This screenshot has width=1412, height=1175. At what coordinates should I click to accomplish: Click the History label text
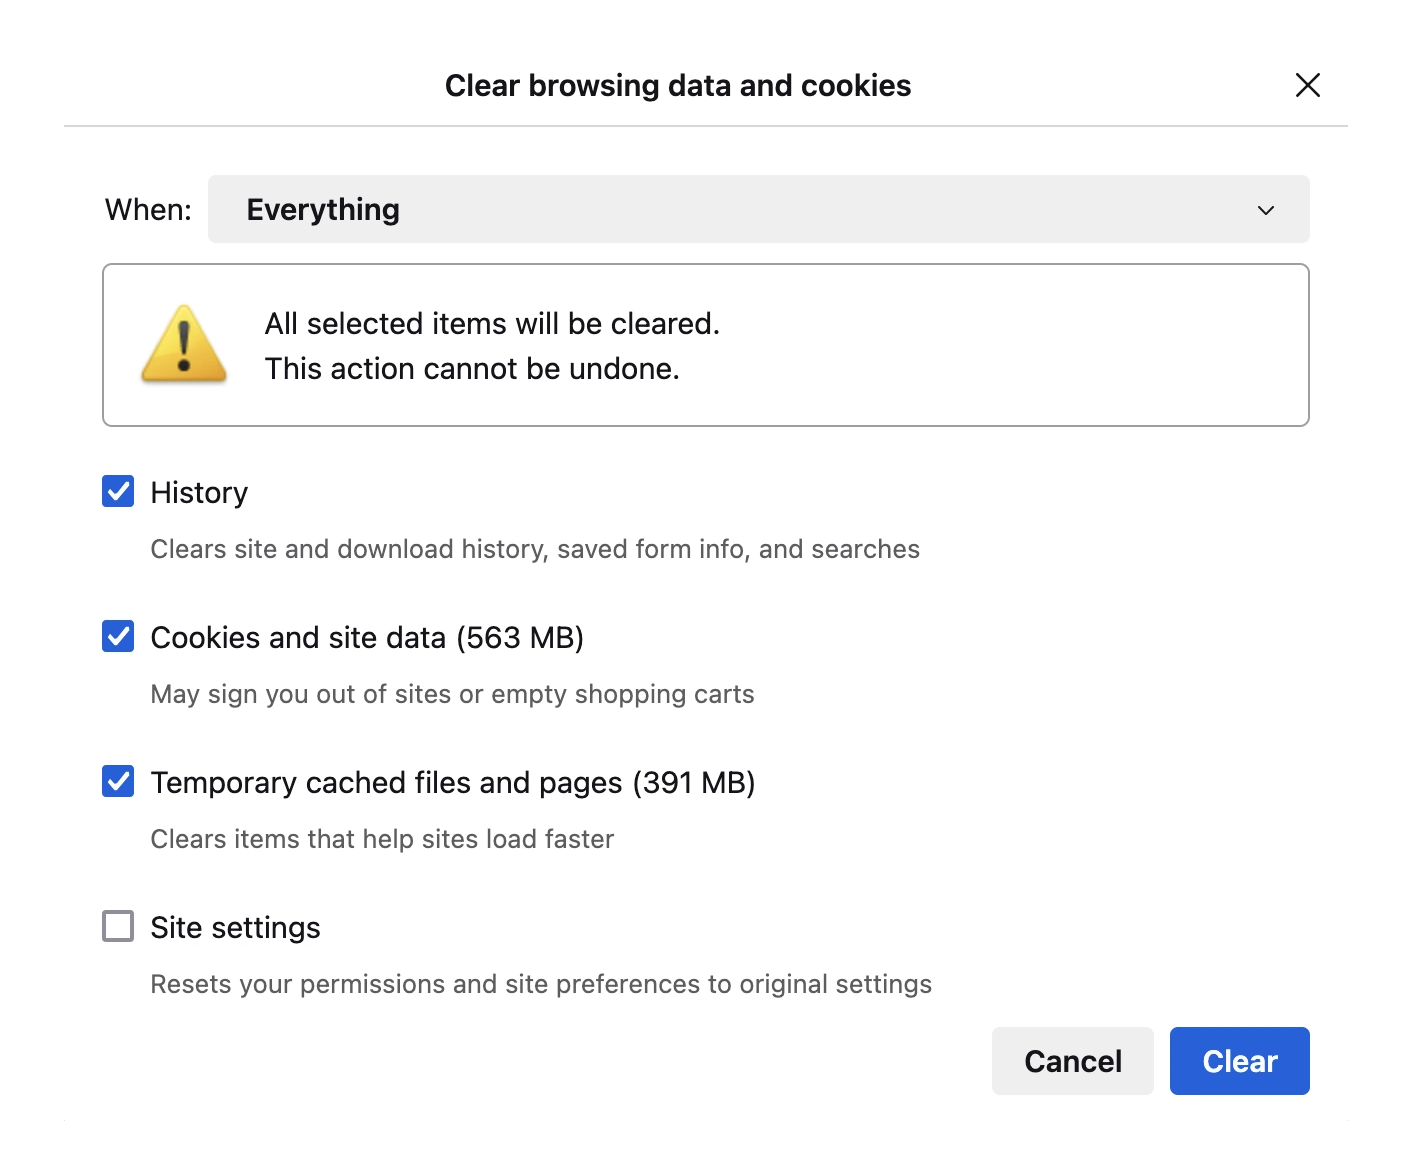tap(199, 491)
